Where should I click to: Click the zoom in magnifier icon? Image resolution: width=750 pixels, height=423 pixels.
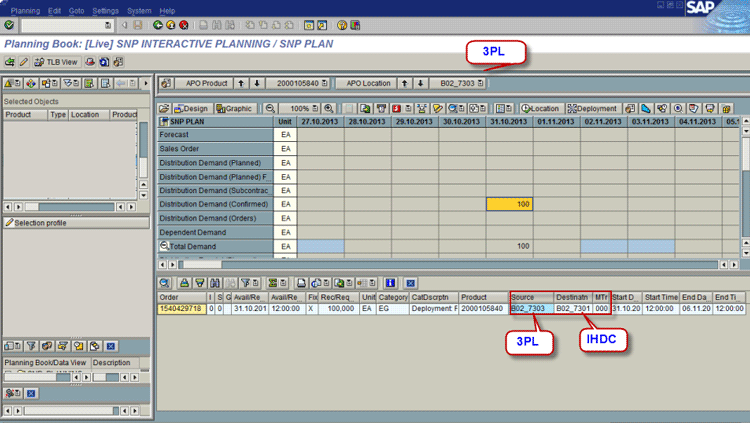pos(329,109)
